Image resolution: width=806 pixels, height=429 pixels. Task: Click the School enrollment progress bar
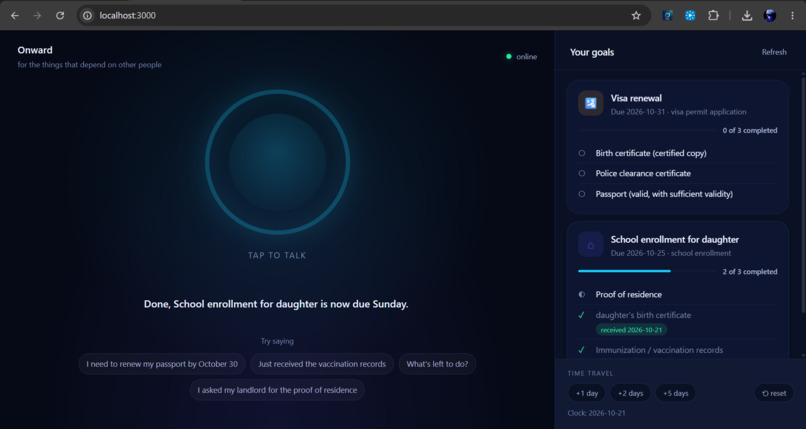click(646, 271)
